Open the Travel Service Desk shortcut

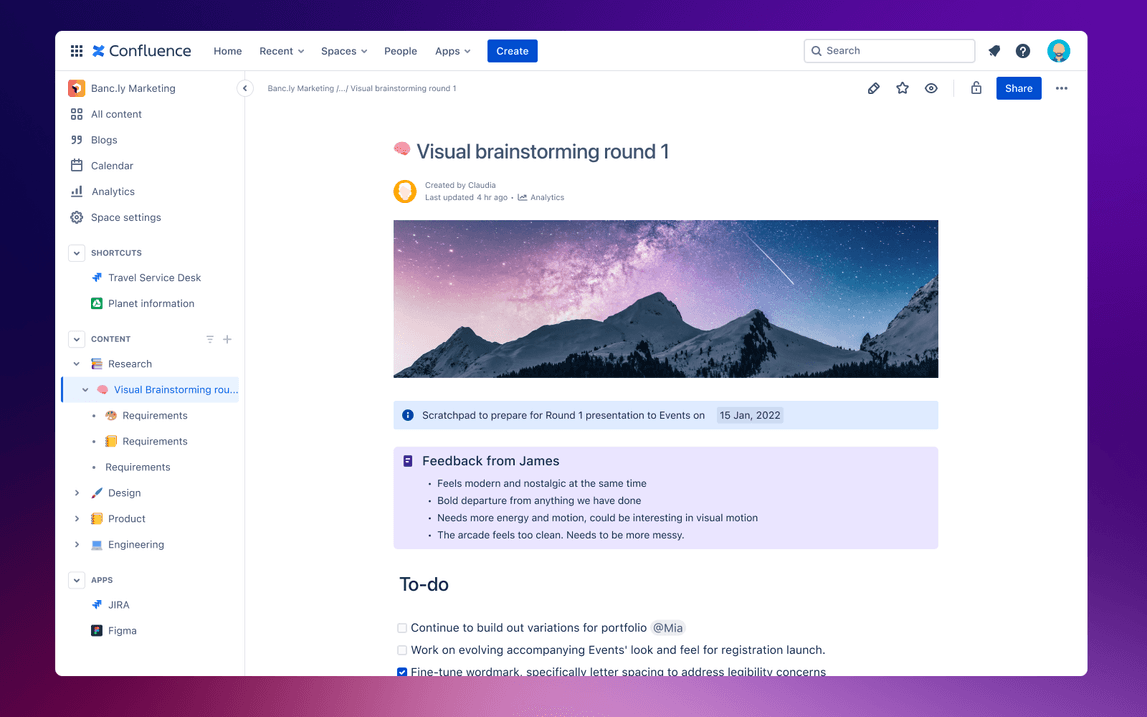pyautogui.click(x=156, y=277)
